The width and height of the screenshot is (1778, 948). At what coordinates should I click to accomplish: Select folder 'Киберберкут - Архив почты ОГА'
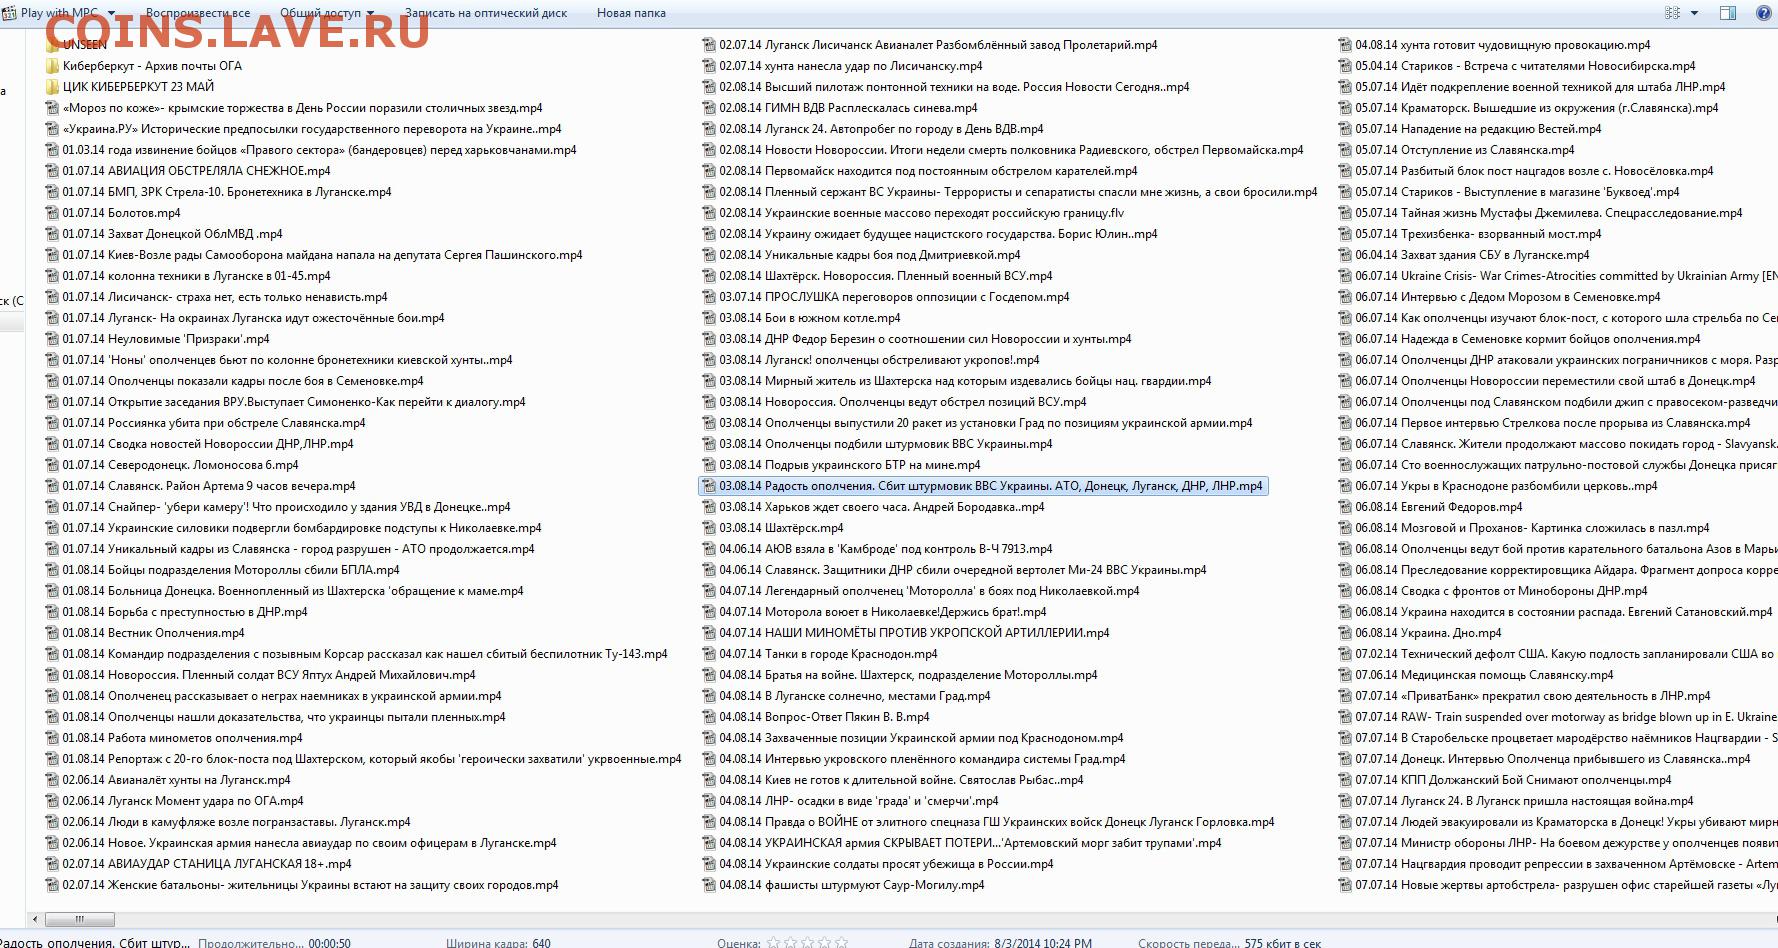144,66
